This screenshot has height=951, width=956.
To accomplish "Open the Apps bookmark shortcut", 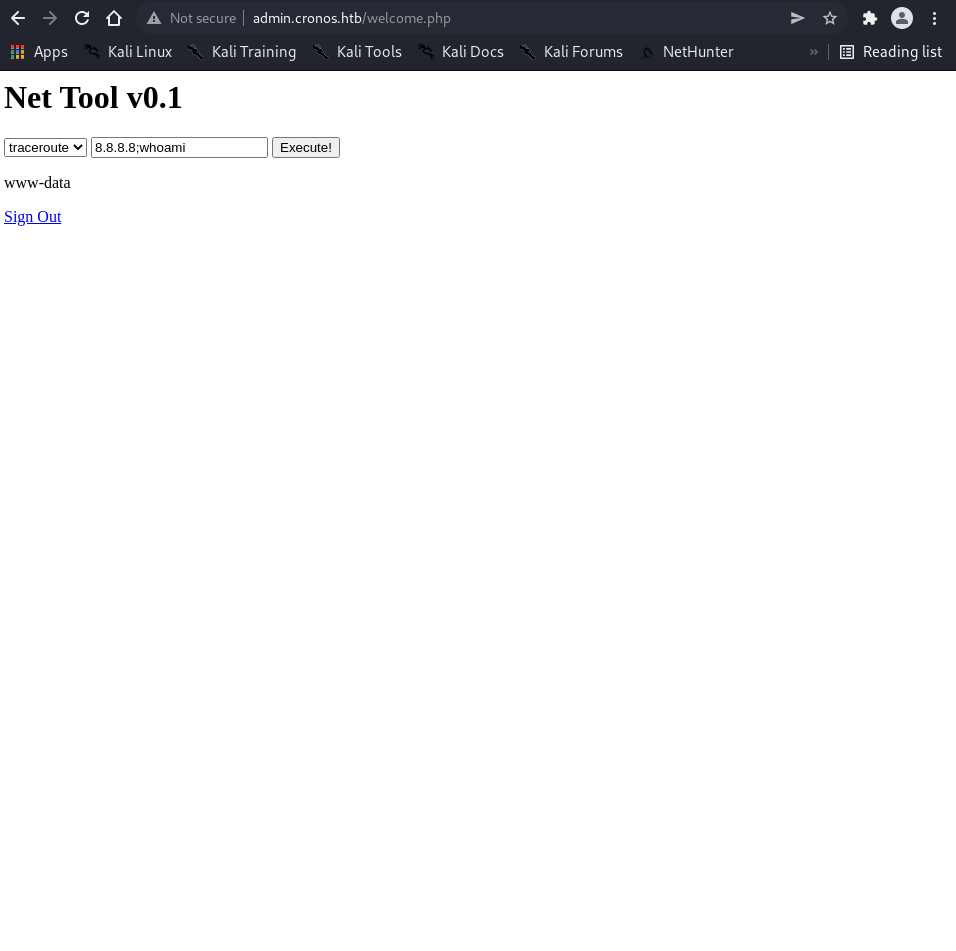I will point(39,52).
